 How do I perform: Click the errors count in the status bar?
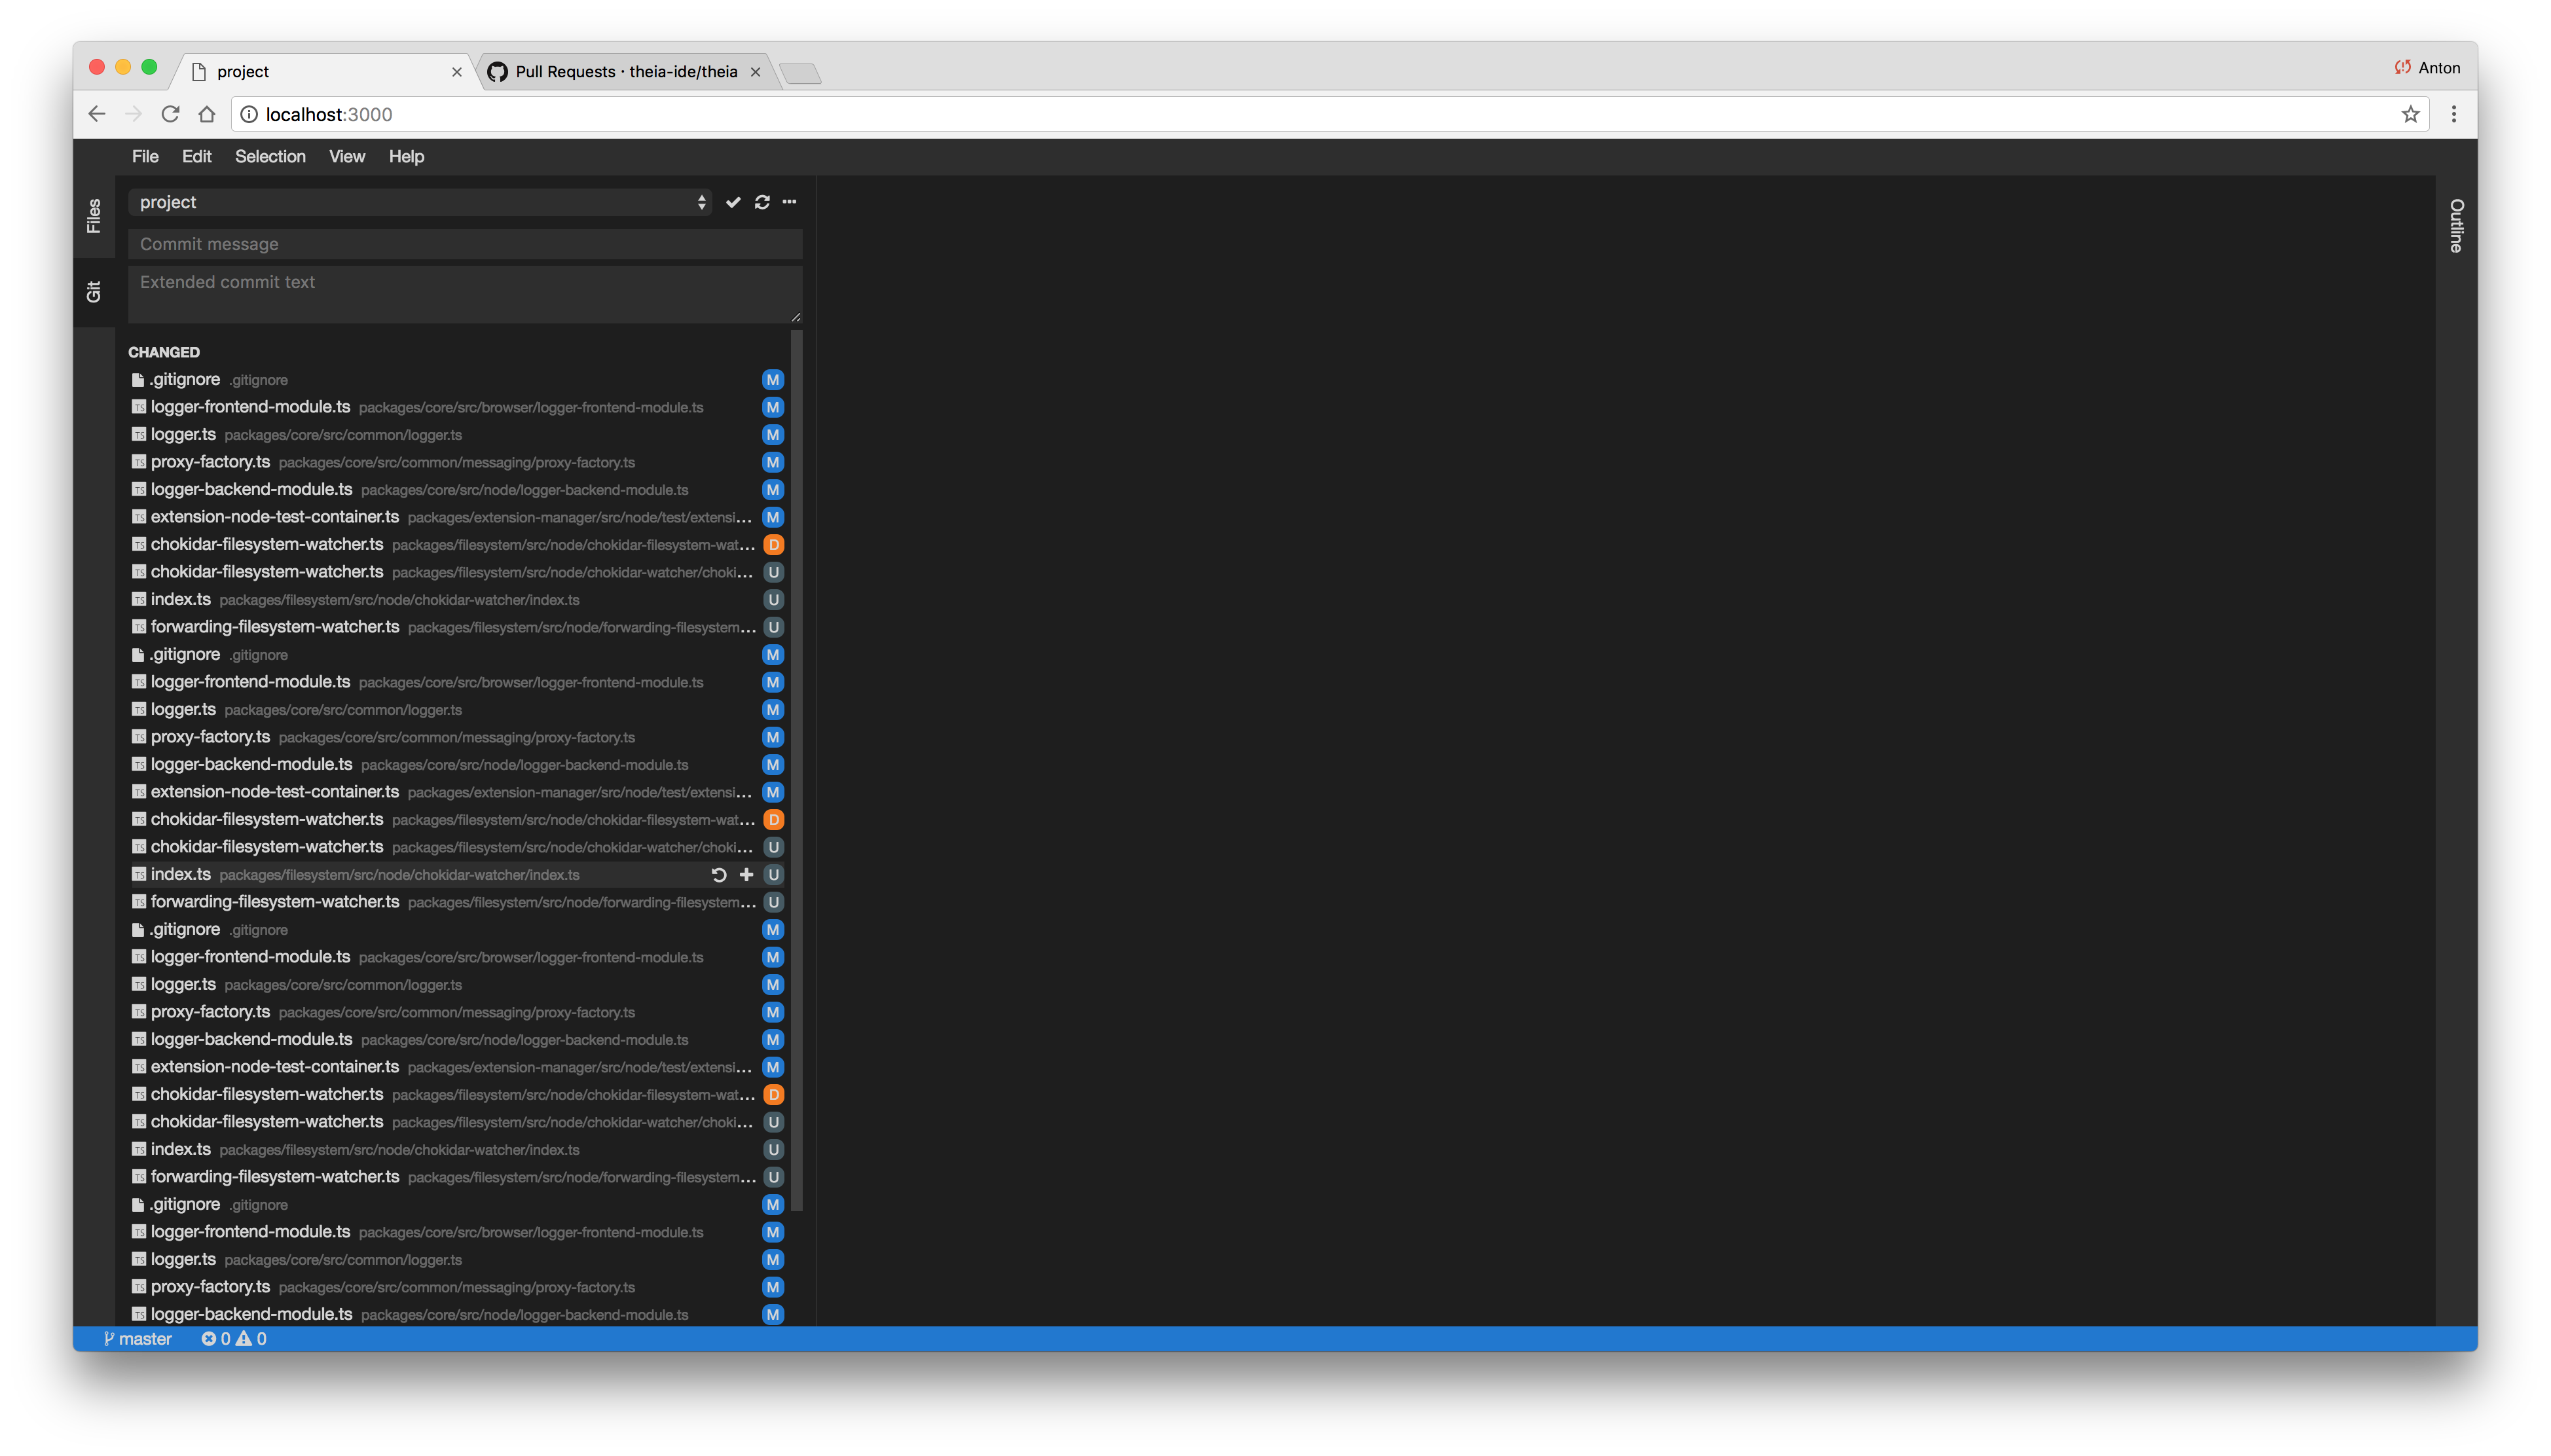pos(217,1338)
